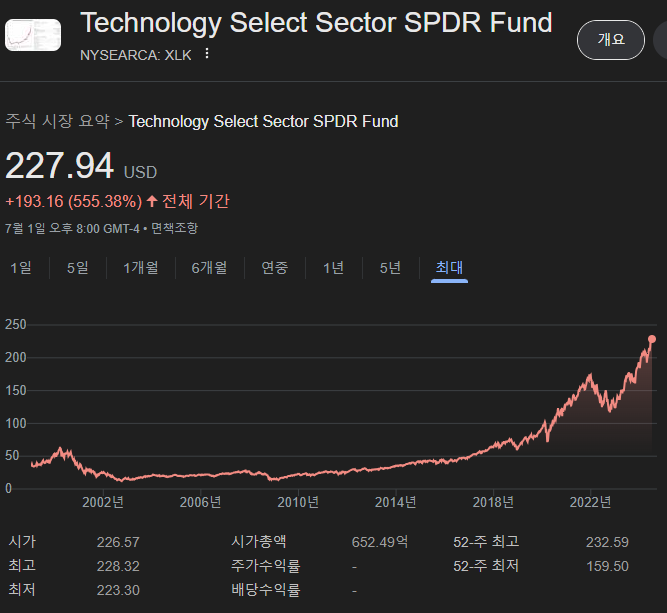
Task: Click the 2022년 x-axis label
Action: 590,502
